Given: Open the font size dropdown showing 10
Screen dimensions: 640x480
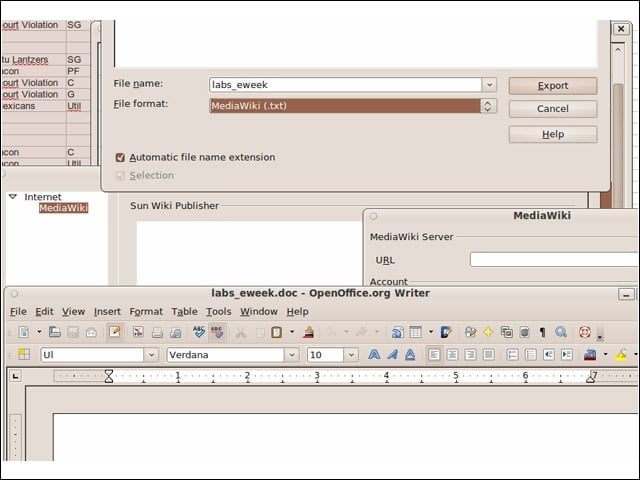Looking at the screenshot, I should 351,355.
